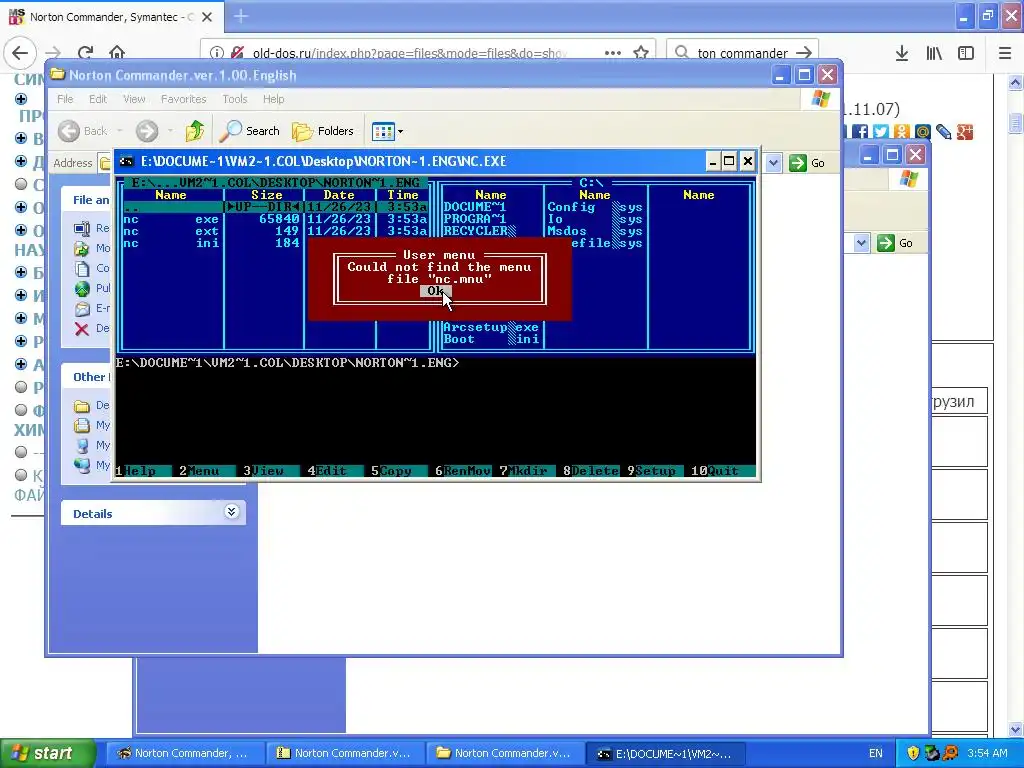Select the nc ext file row
1024x768 pixels.
pos(276,231)
